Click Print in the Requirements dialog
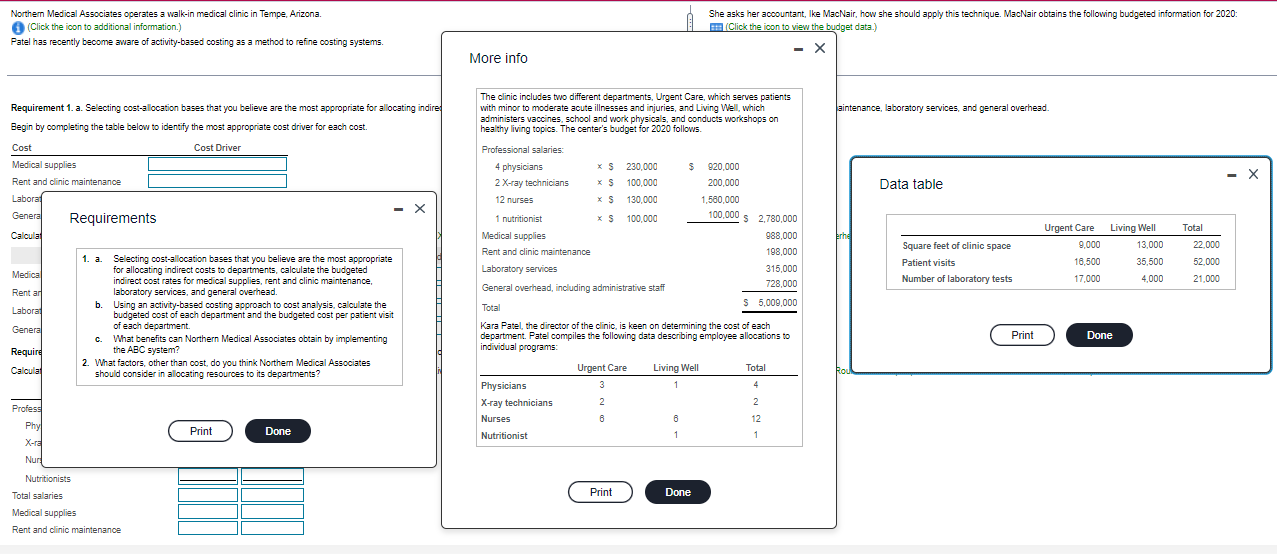 (201, 431)
